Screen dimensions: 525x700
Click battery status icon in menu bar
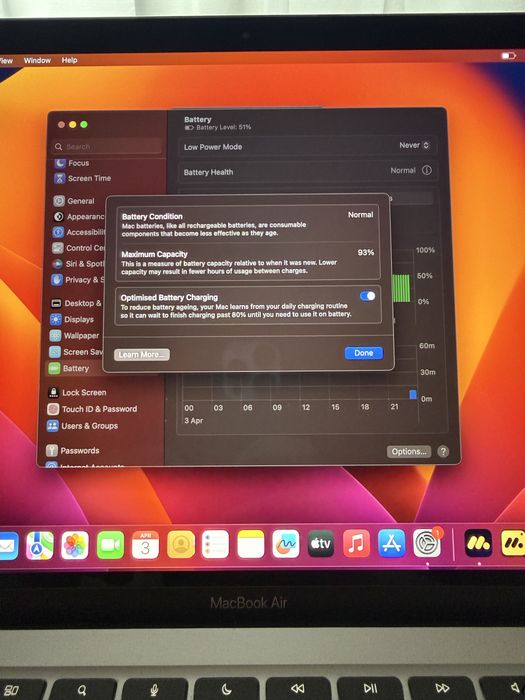(x=508, y=56)
